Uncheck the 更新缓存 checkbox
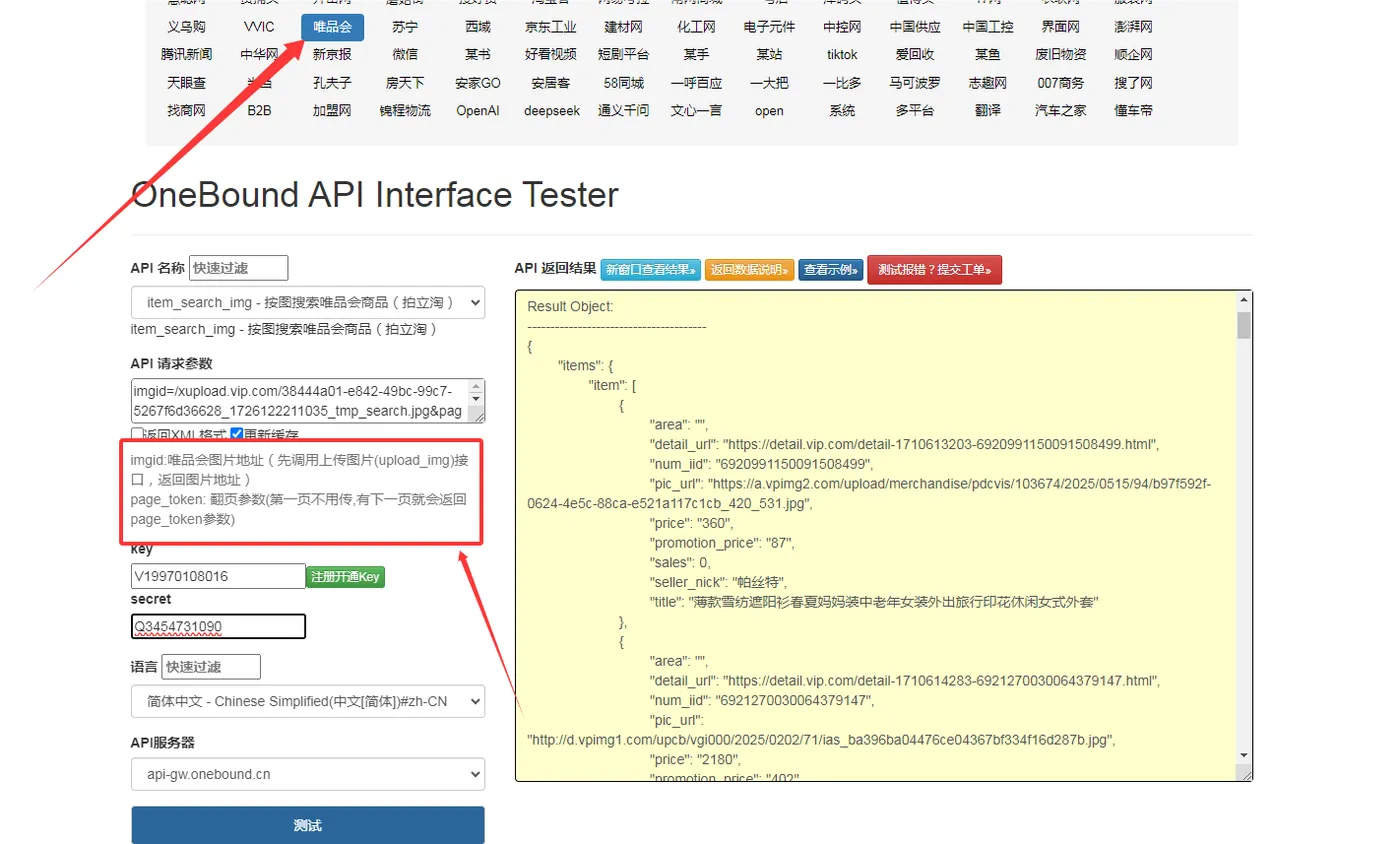 tap(237, 435)
